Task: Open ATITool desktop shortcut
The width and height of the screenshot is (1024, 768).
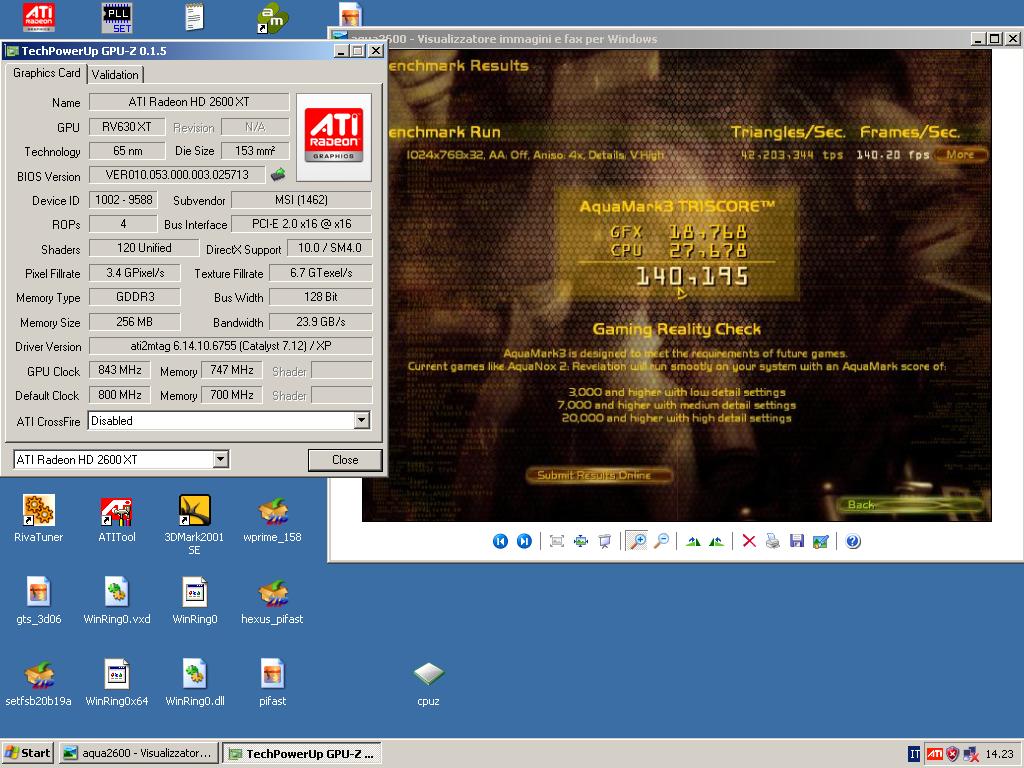Action: (x=116, y=519)
